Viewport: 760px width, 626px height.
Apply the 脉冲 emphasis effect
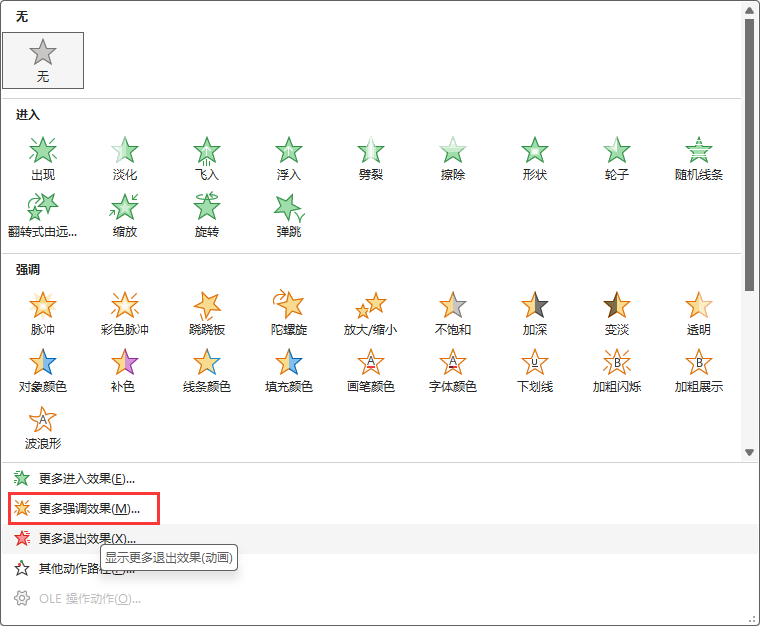coord(43,314)
